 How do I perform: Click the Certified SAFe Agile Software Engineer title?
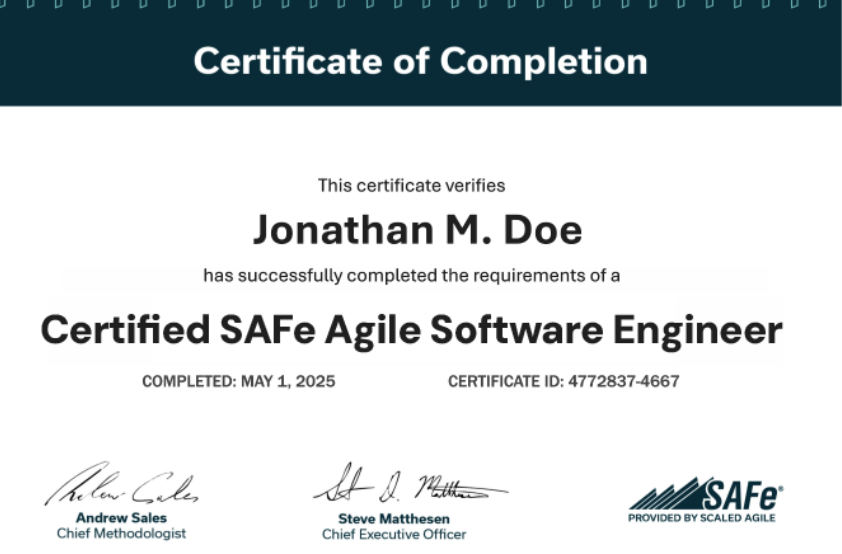click(x=411, y=330)
